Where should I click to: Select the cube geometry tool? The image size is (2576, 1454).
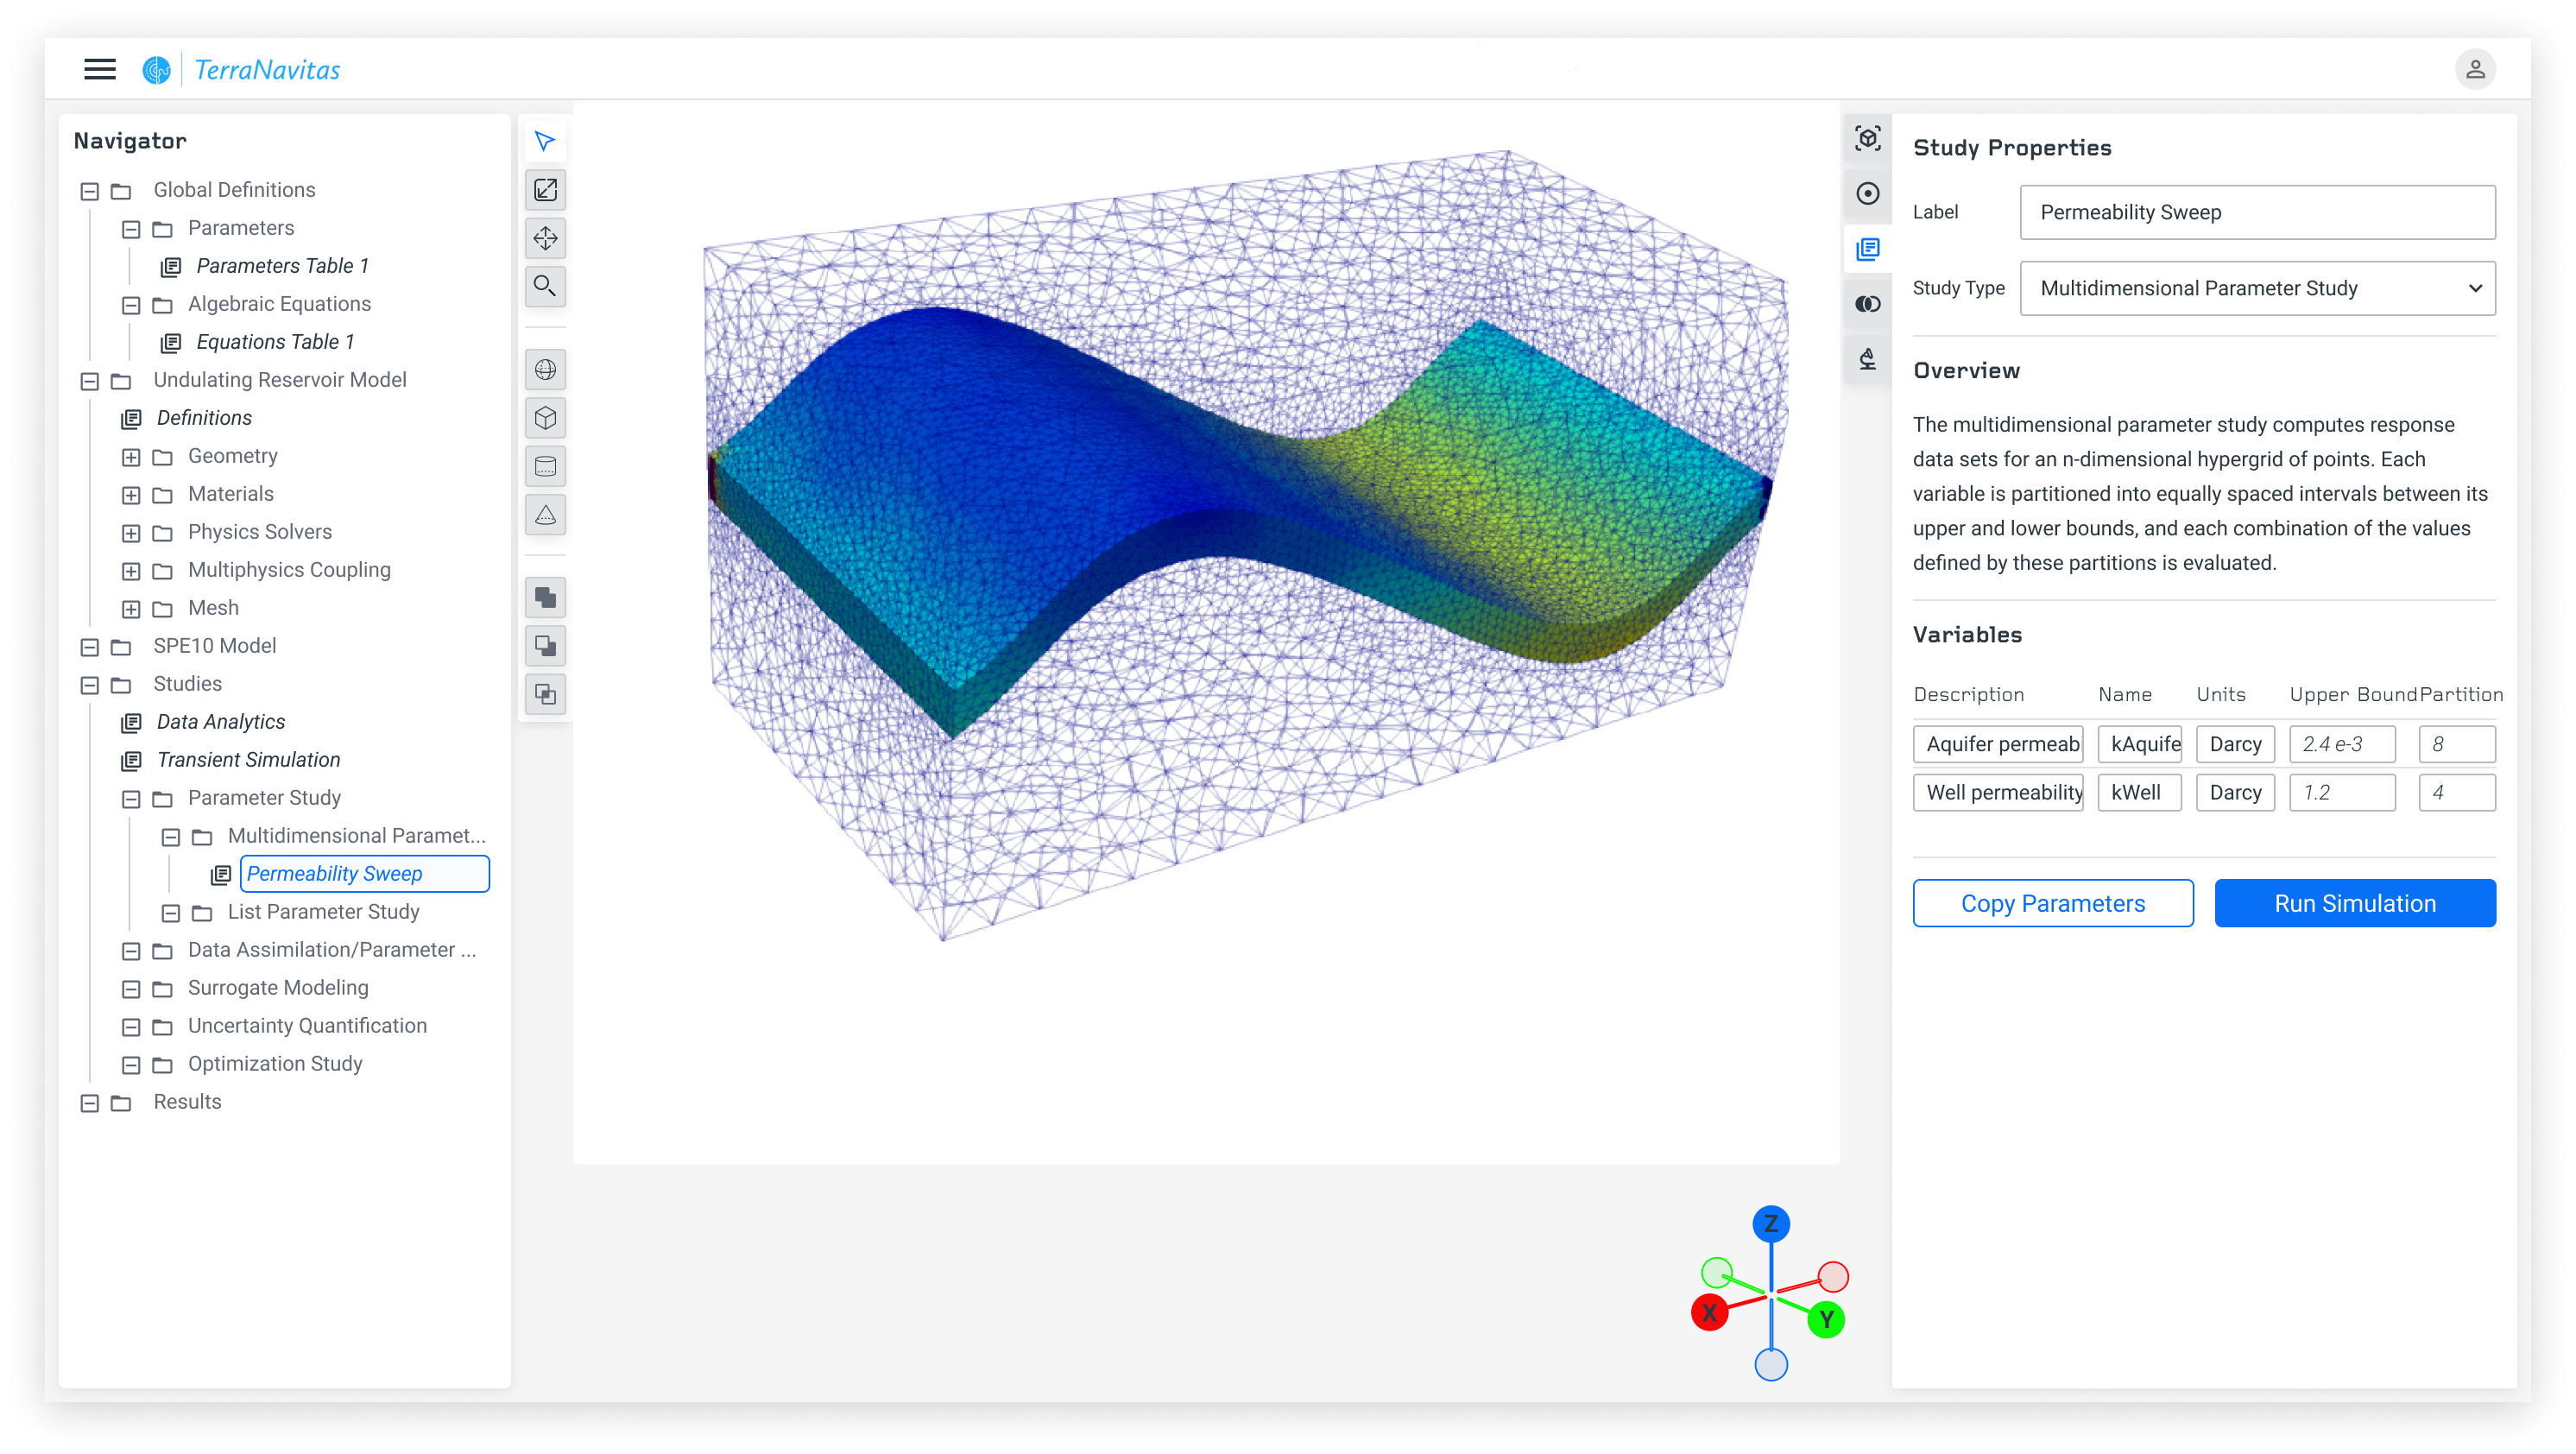pos(545,418)
